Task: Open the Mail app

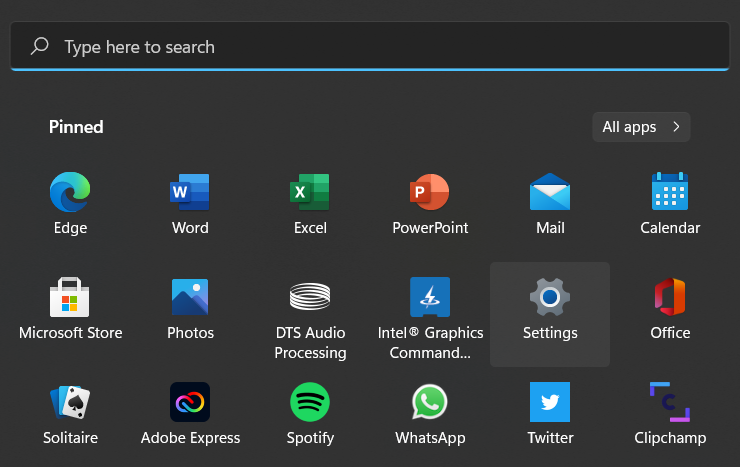Action: tap(550, 192)
